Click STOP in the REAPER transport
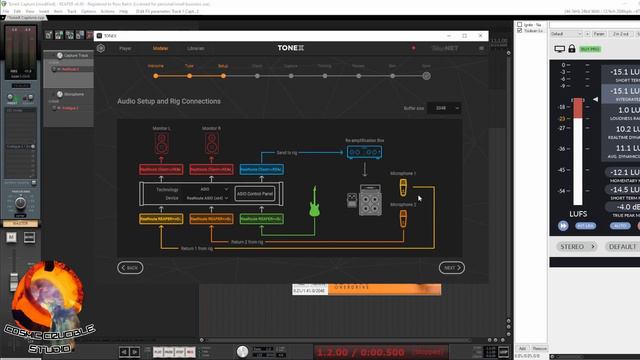This screenshot has height=360, width=640. [x=179, y=352]
